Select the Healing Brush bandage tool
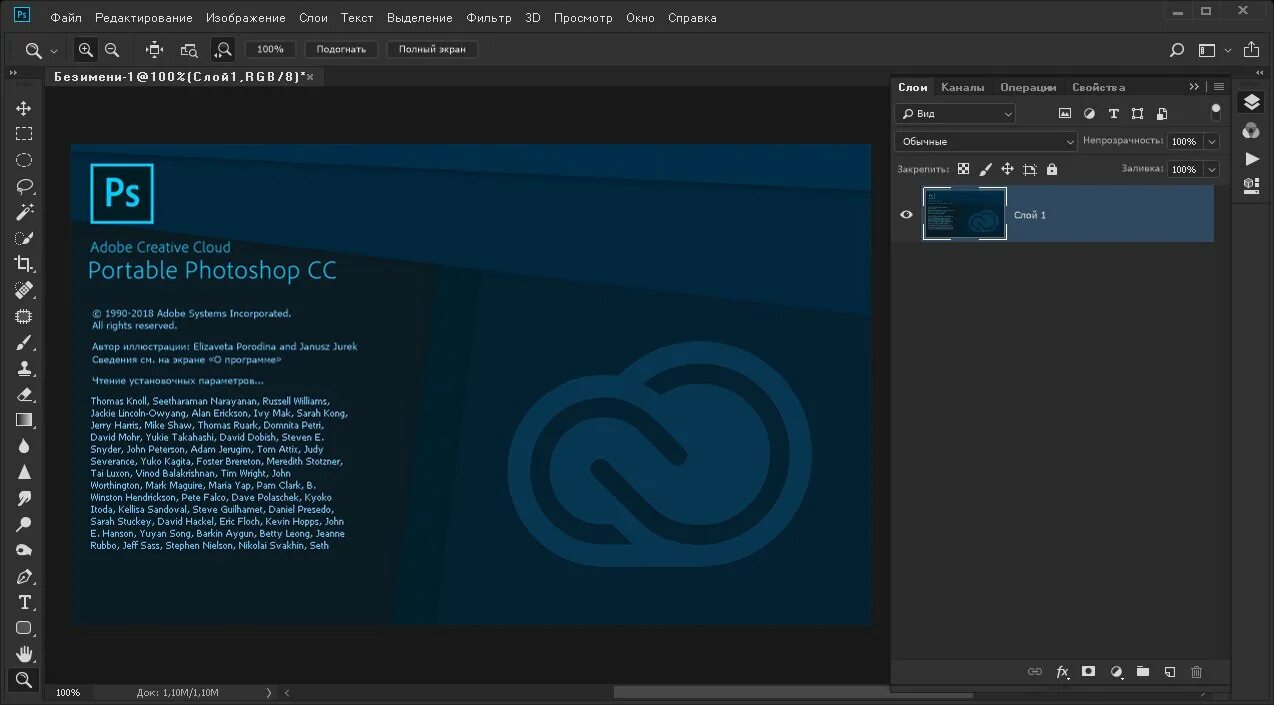 tap(24, 290)
